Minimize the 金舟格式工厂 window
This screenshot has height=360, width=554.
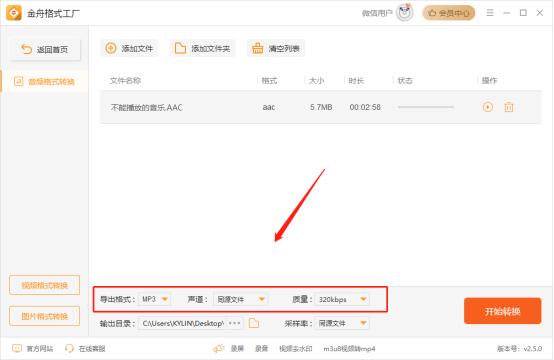507,13
